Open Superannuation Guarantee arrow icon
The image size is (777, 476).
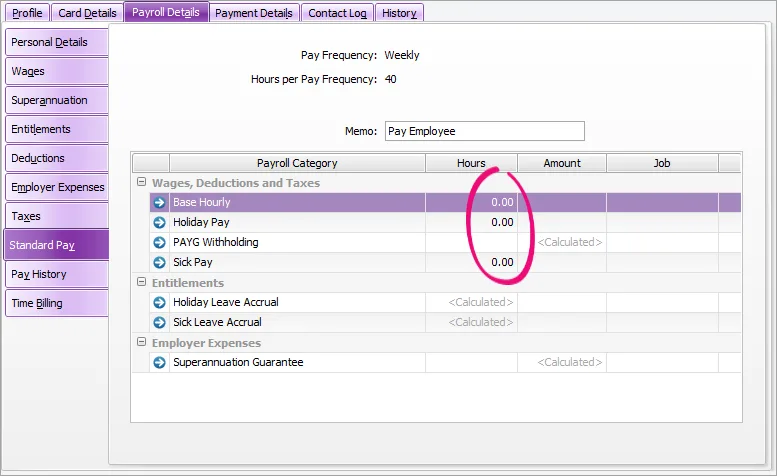pos(159,363)
